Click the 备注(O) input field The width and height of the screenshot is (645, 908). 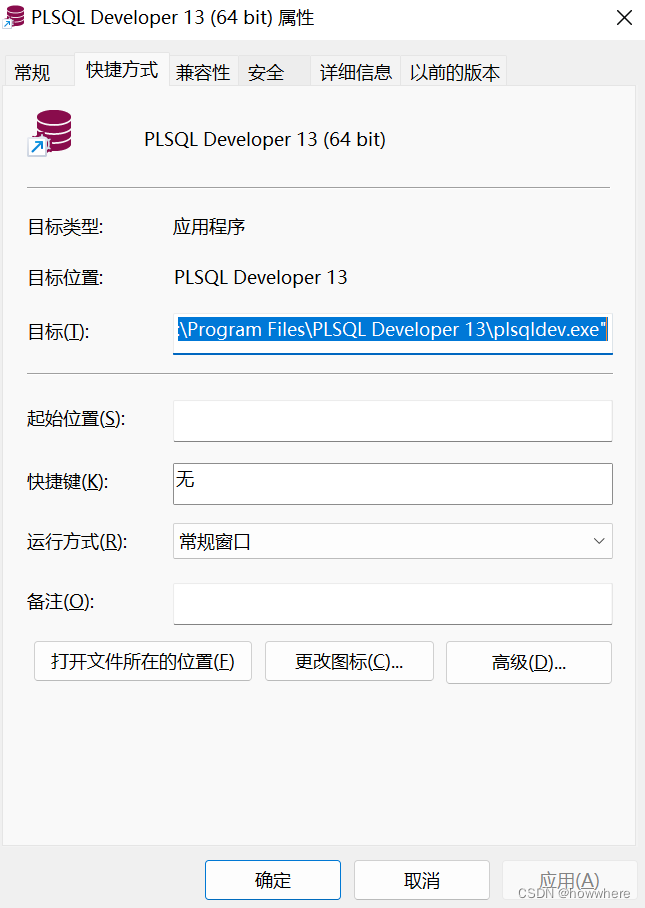[393, 603]
